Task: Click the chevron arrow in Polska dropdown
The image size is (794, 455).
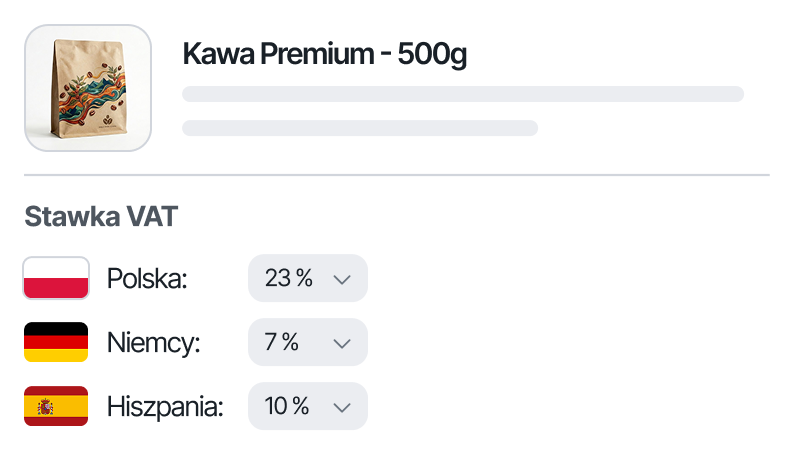Action: click(341, 279)
